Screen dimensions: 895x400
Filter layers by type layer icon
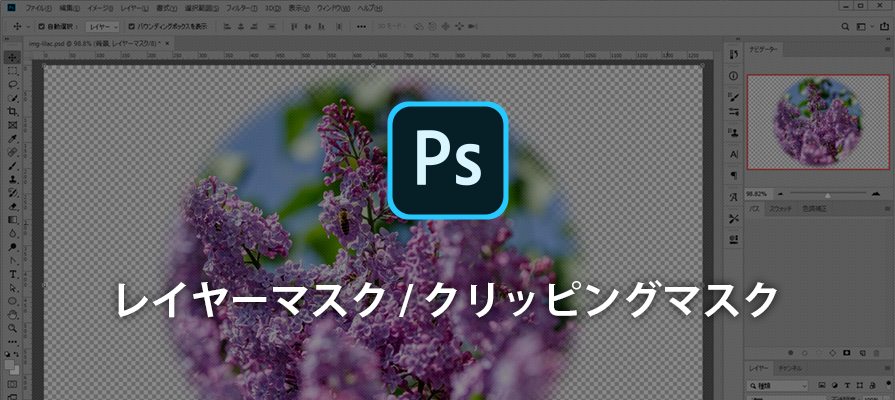848,385
